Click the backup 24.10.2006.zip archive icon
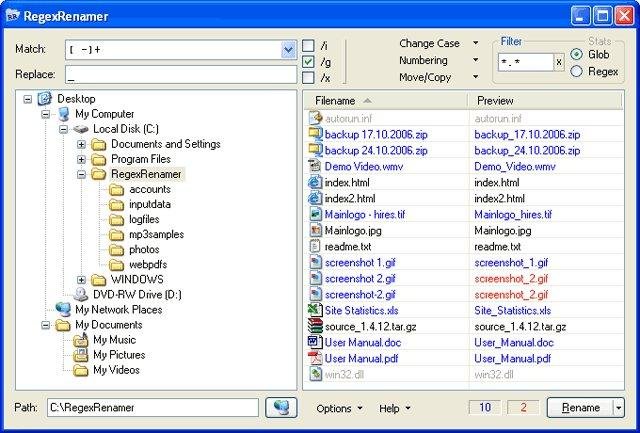This screenshot has height=433, width=640. 316,150
